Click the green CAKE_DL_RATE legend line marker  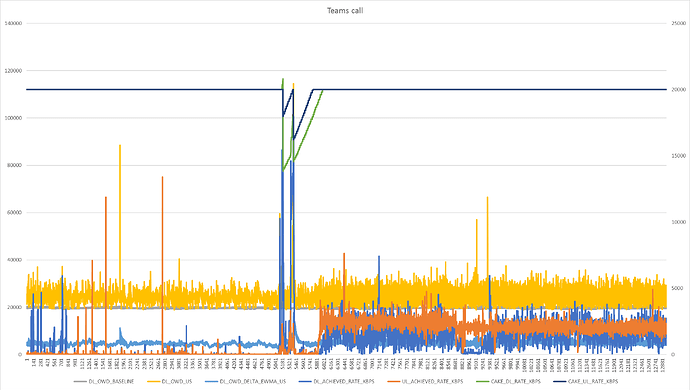tap(482, 381)
